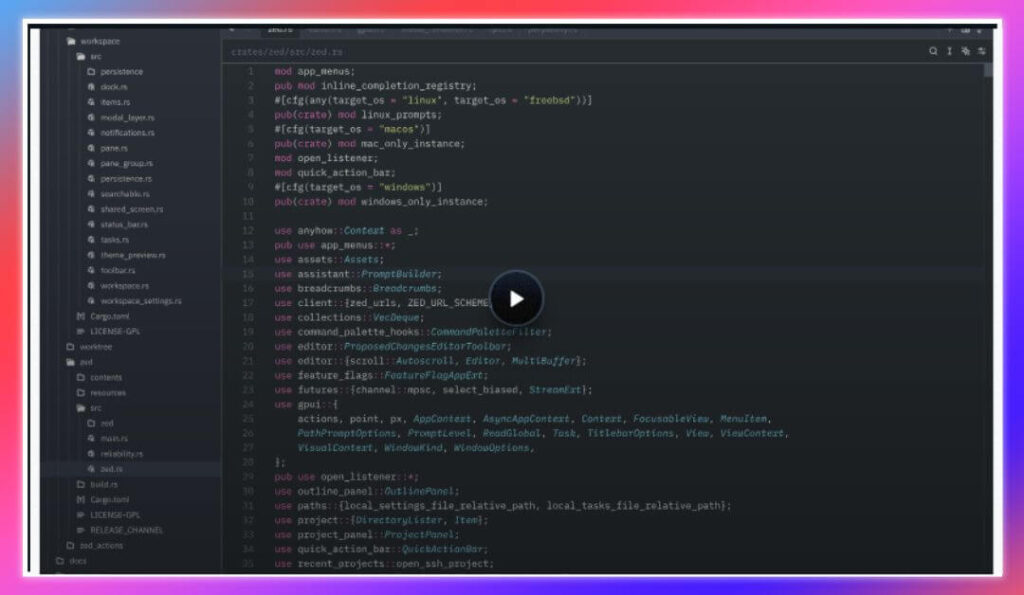Click the Rust icon beside reliability.rs

(91, 453)
